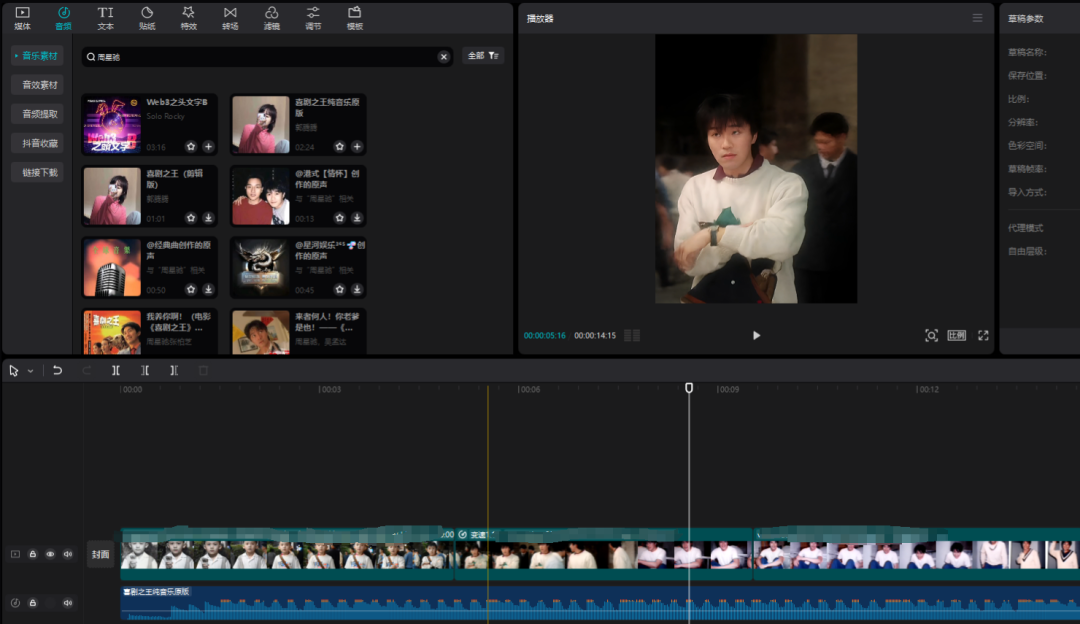
Task: Undo the last action
Action: [57, 371]
